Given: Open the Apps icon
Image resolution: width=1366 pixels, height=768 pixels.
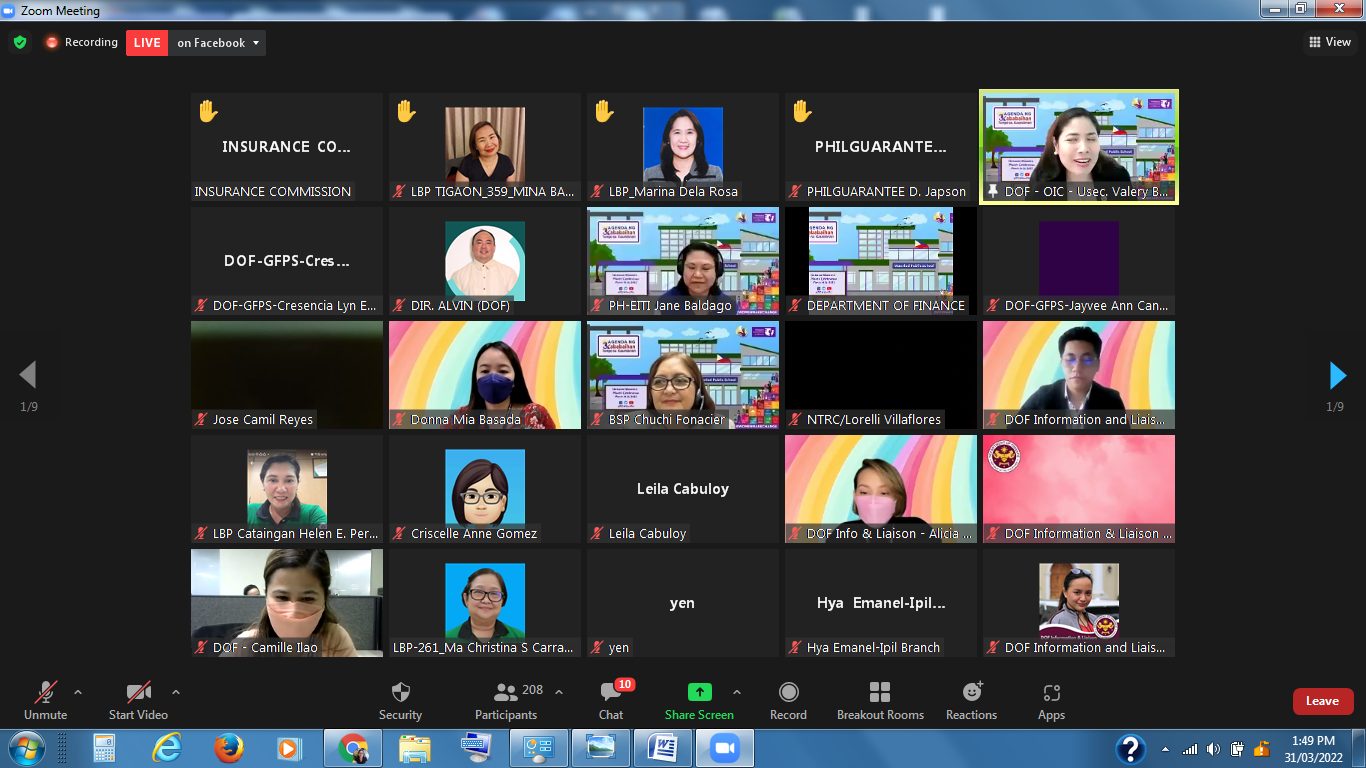Looking at the screenshot, I should pyautogui.click(x=1051, y=692).
